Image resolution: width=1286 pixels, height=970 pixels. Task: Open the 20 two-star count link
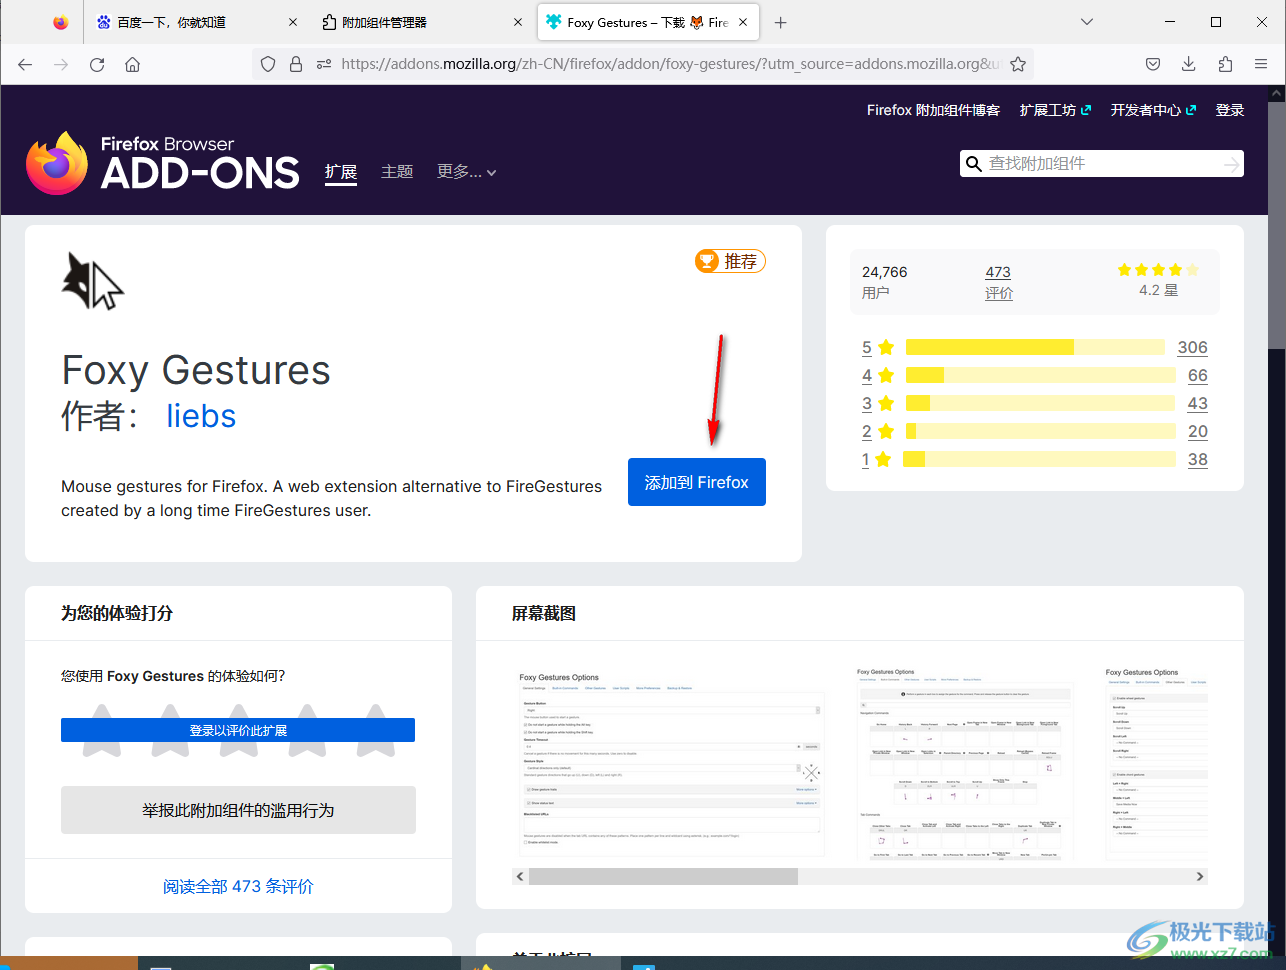coord(1198,431)
